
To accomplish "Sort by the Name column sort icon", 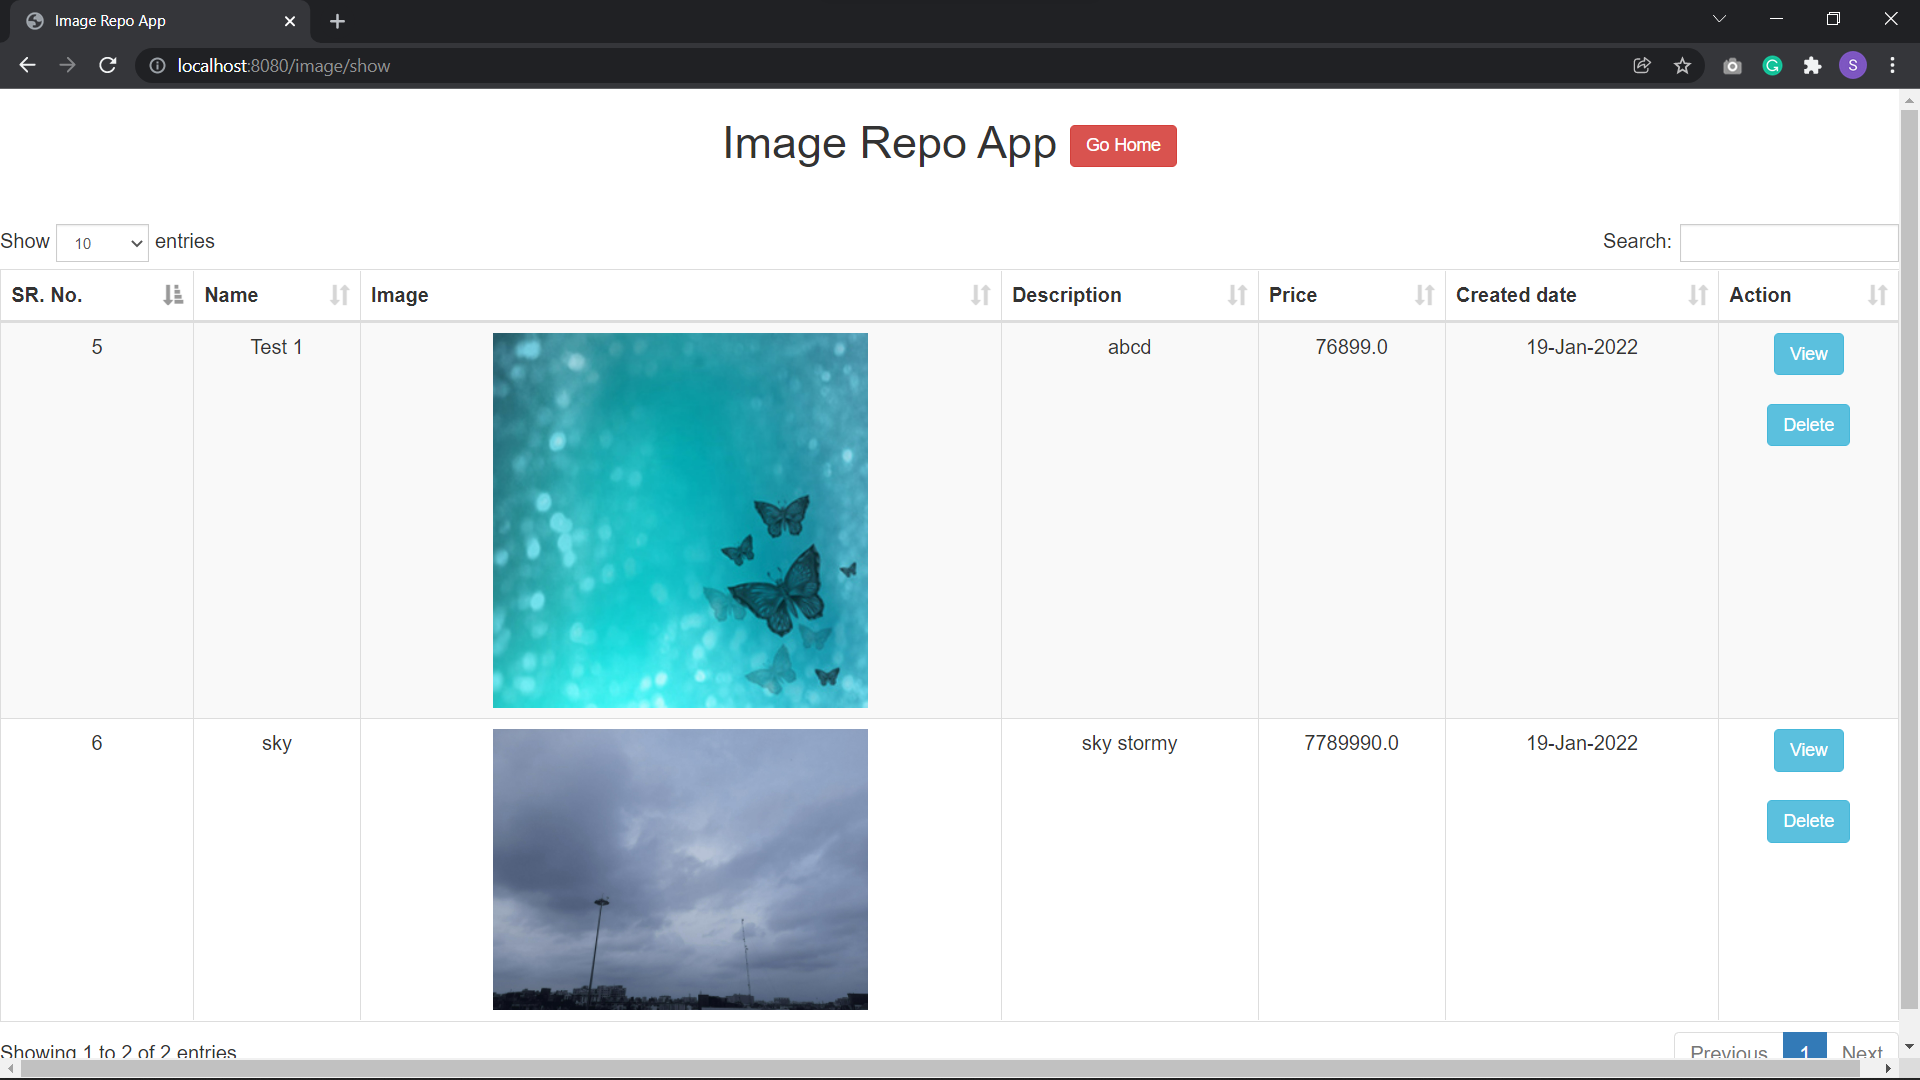I will tap(340, 295).
